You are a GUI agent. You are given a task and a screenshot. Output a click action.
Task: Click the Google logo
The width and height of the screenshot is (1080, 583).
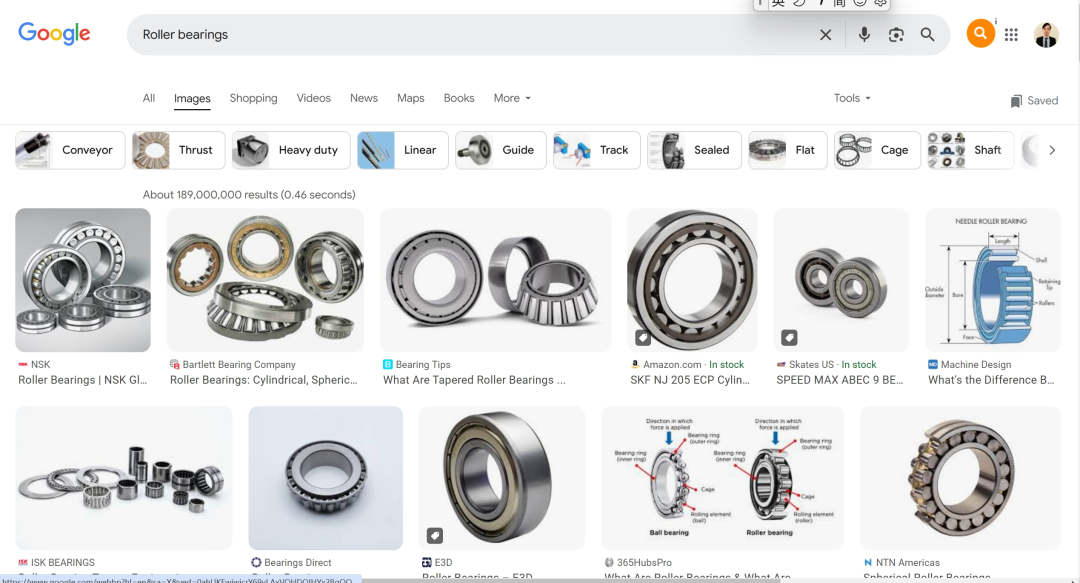(54, 34)
